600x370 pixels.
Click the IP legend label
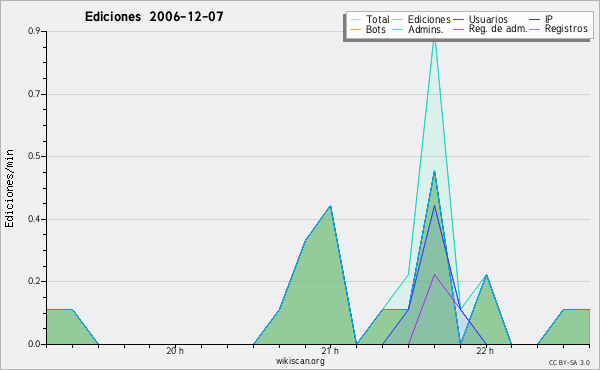(x=549, y=19)
